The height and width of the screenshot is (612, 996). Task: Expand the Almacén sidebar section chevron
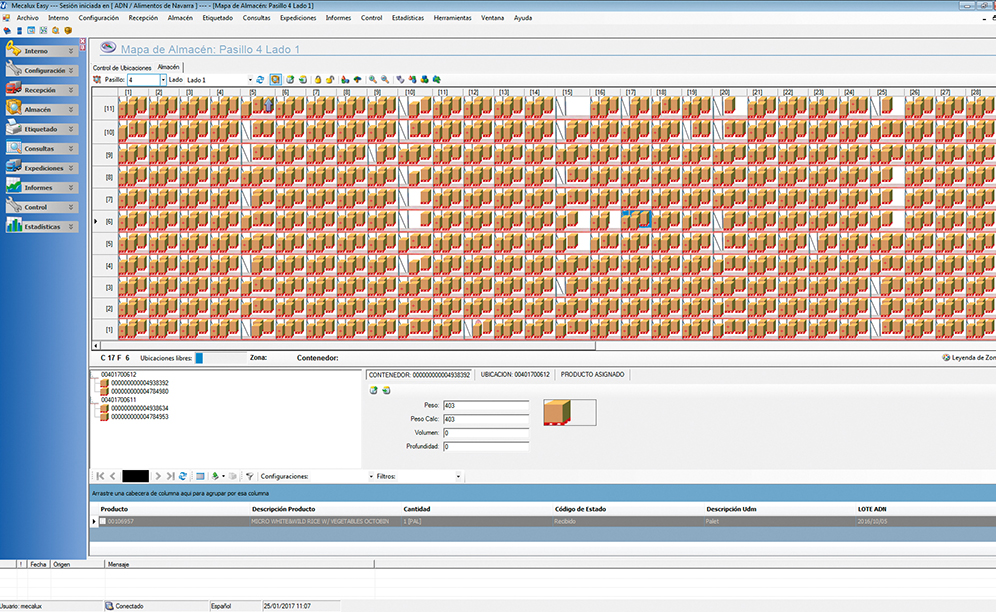click(70, 110)
